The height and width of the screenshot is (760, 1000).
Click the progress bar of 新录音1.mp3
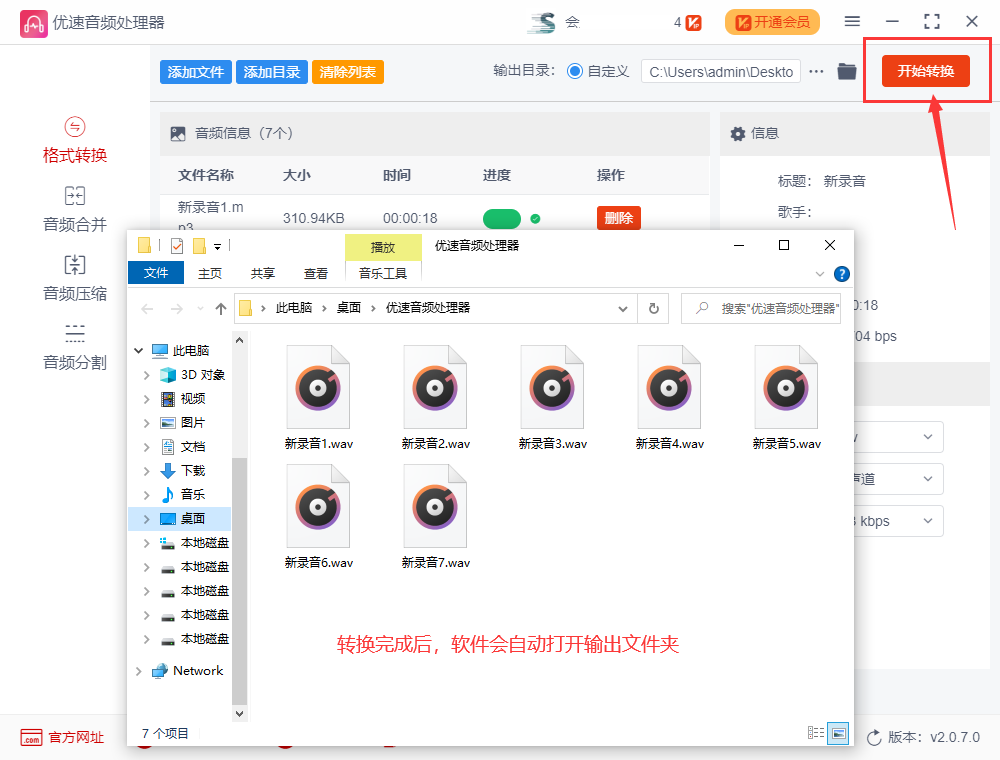coord(502,218)
